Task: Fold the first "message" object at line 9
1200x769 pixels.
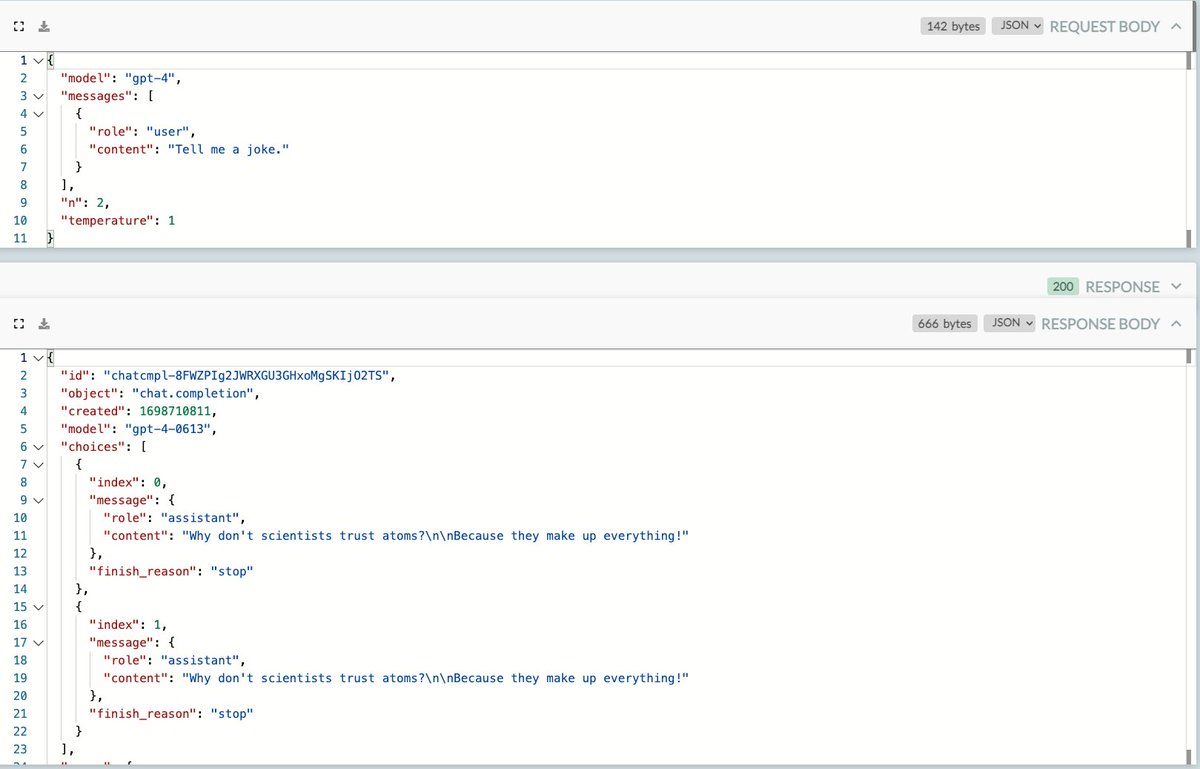Action: coord(38,500)
